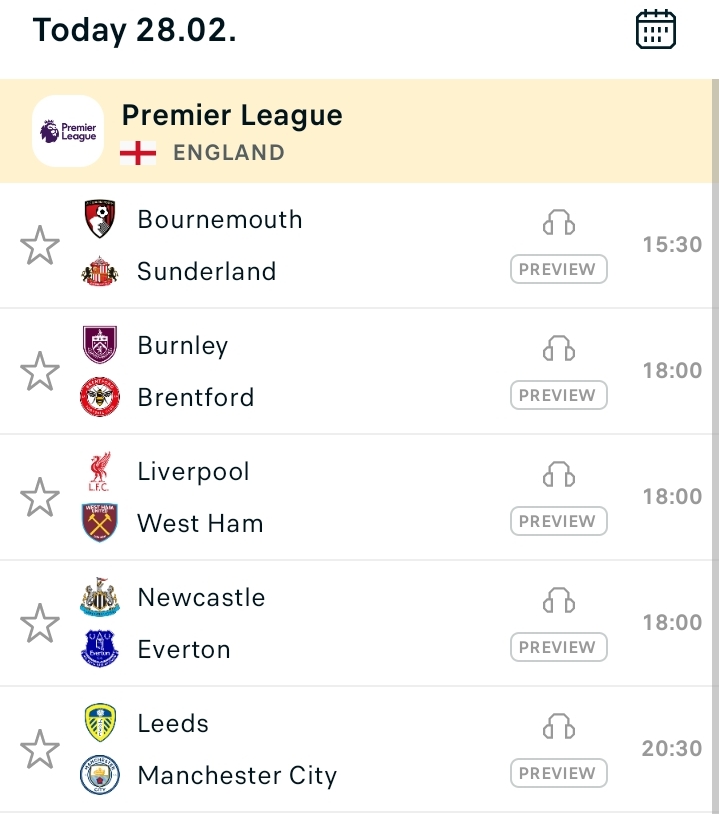
Task: Select the Manchester City team name
Action: [237, 776]
